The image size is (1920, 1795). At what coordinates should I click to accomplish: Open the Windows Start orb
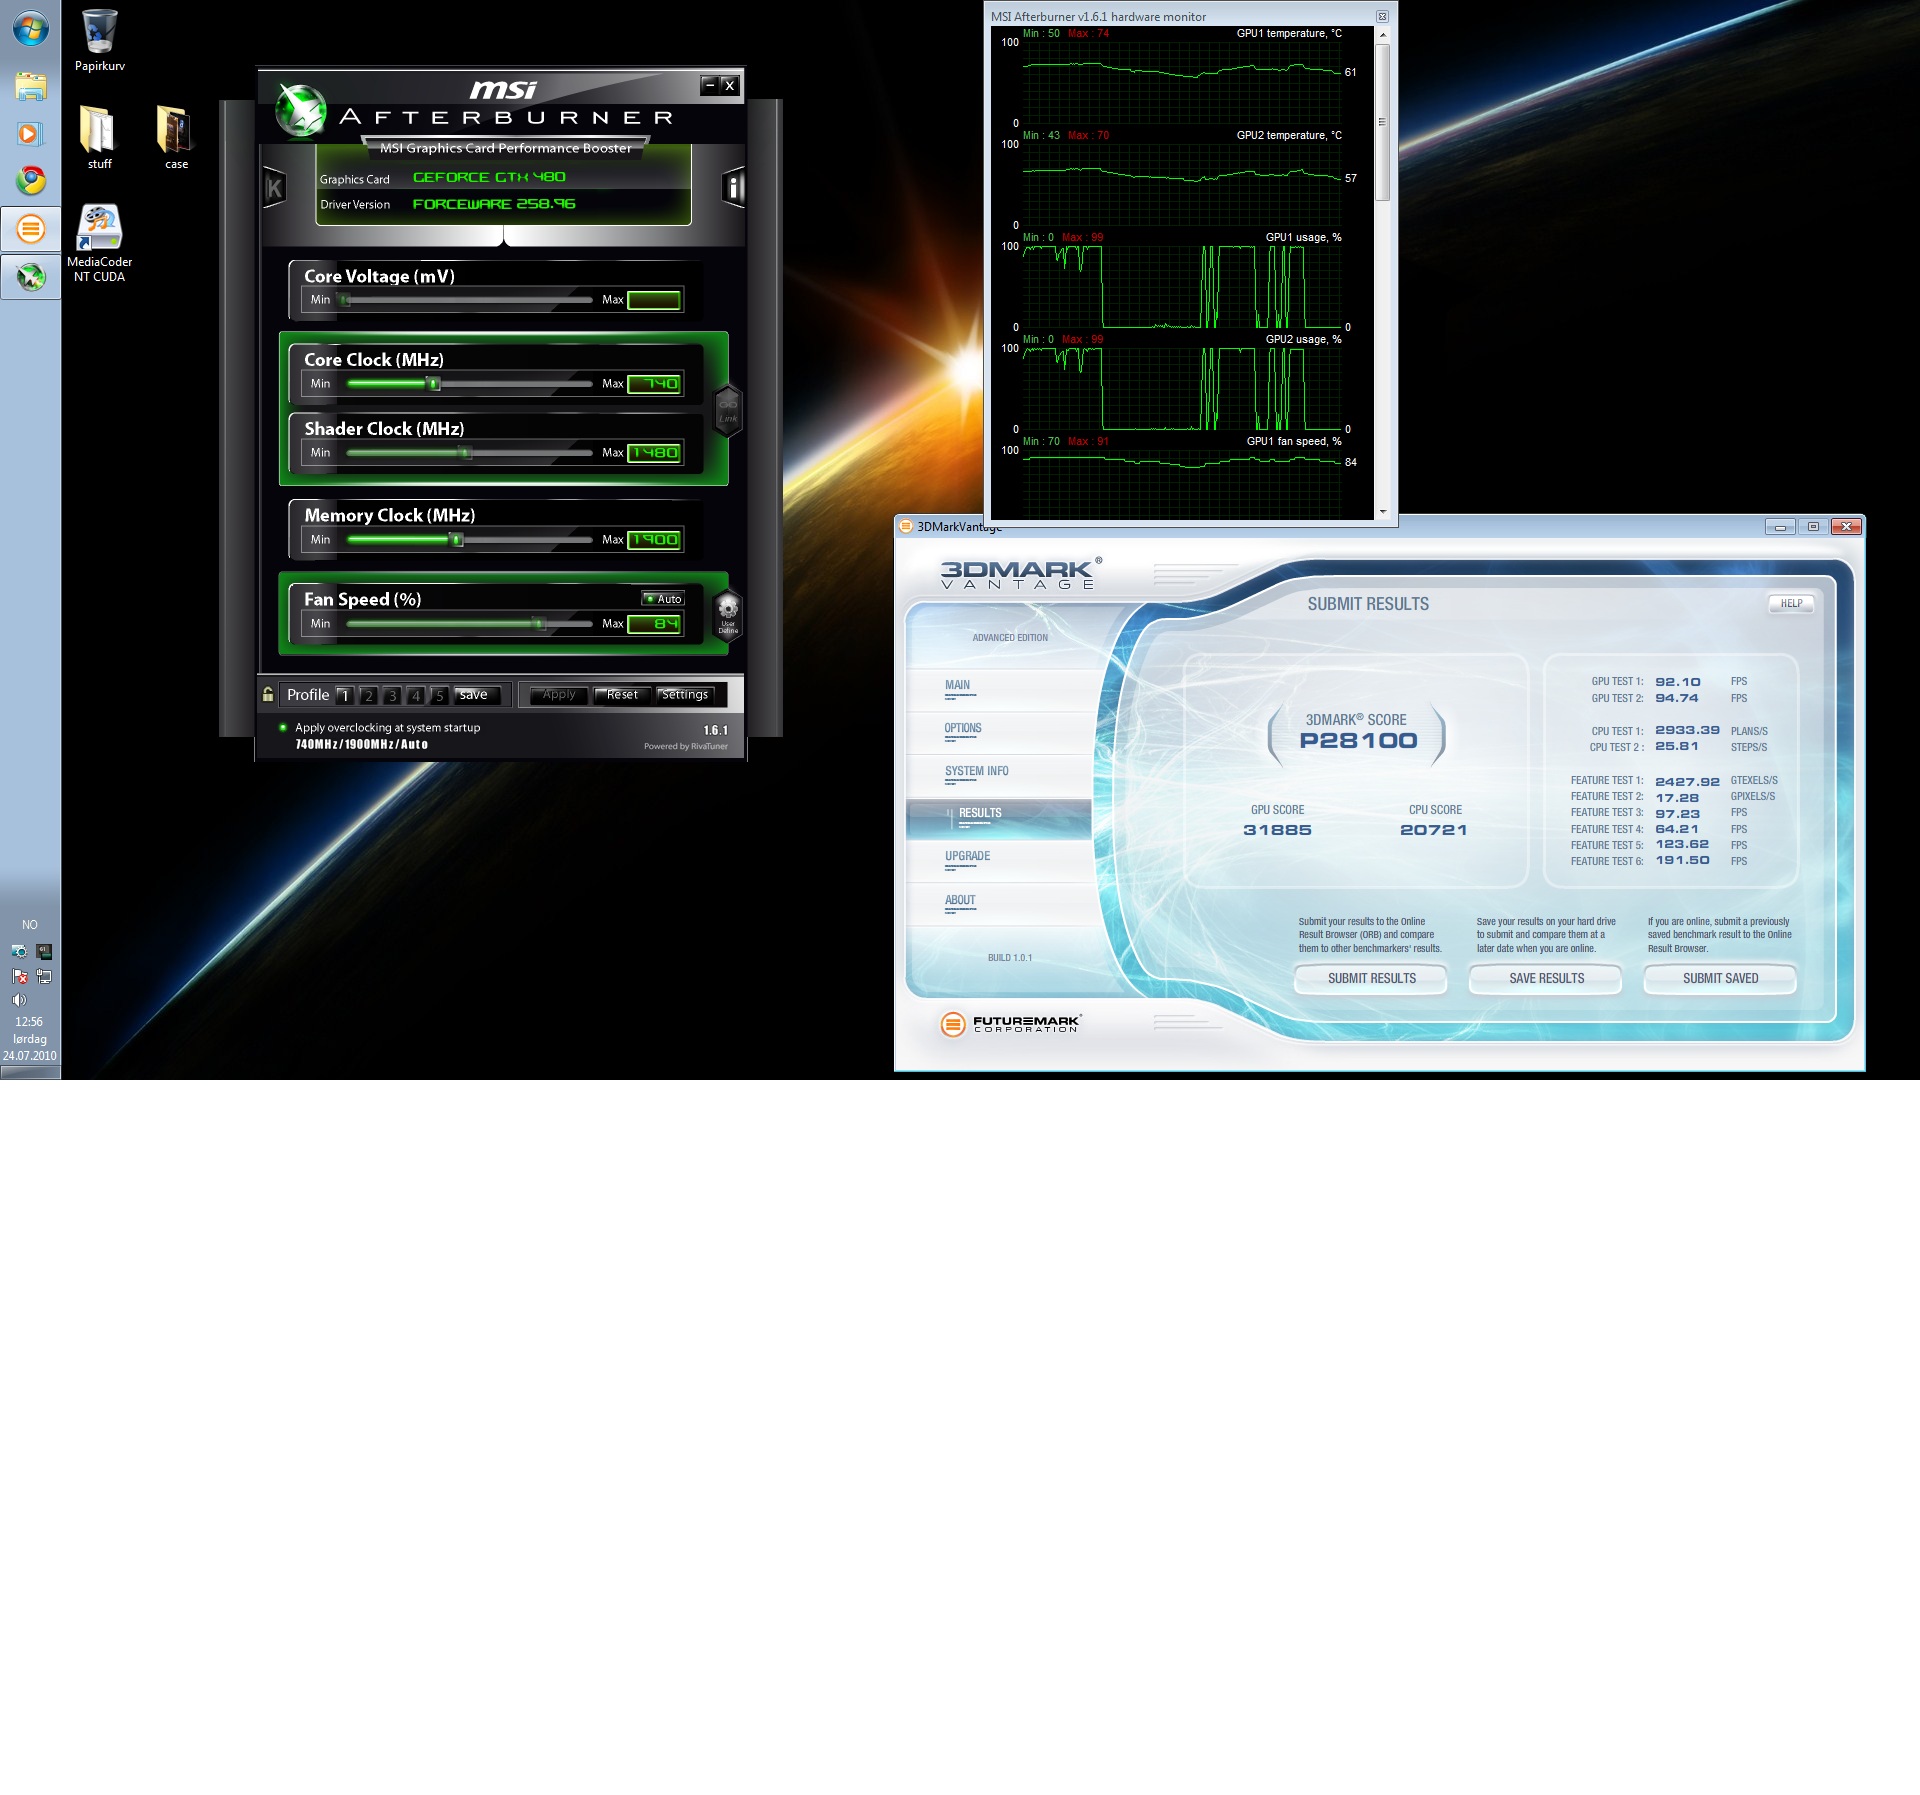tap(30, 28)
